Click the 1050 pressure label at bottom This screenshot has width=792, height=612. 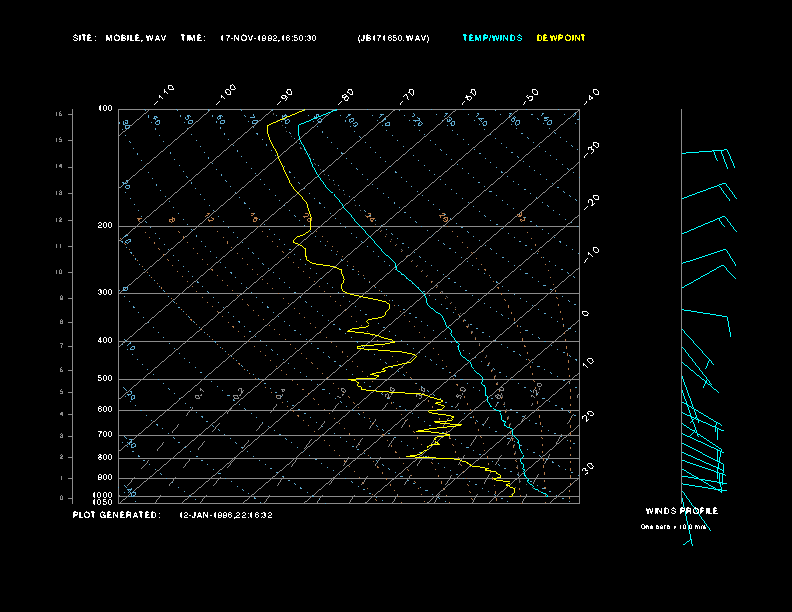pos(104,502)
